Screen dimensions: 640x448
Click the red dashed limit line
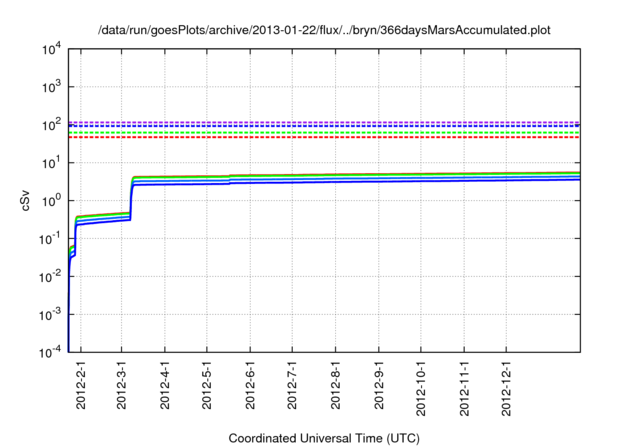click(x=324, y=138)
